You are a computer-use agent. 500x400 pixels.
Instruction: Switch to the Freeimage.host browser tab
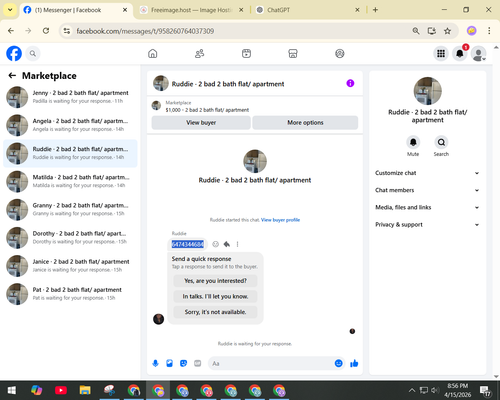point(191,10)
